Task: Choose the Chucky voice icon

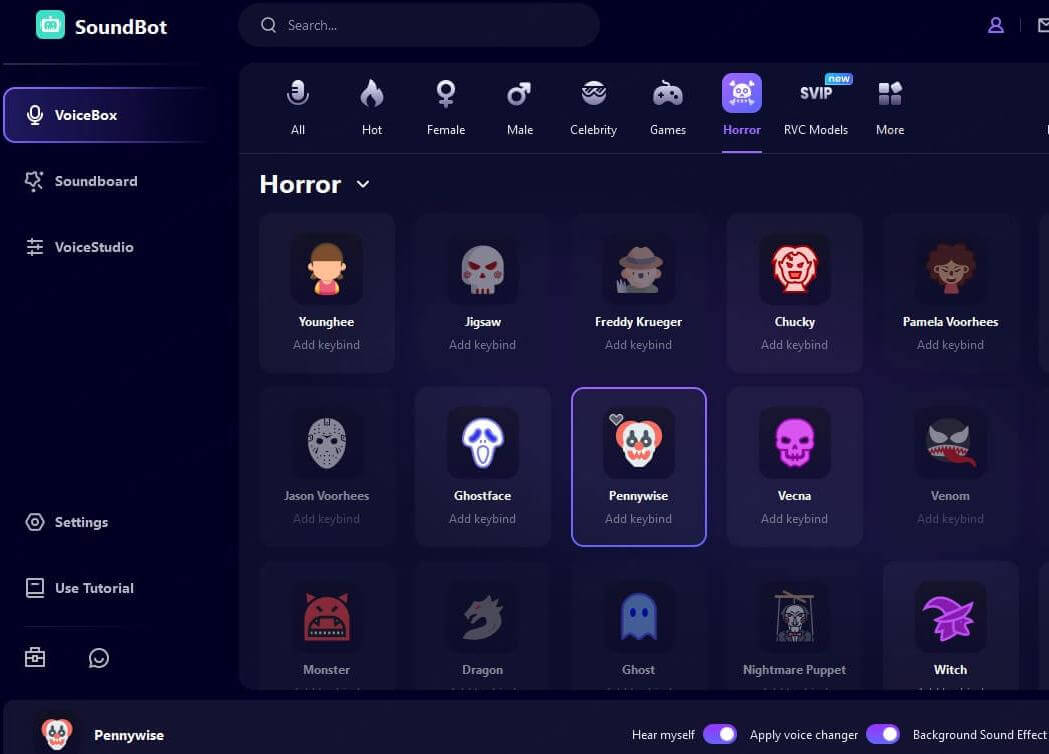Action: pos(794,269)
